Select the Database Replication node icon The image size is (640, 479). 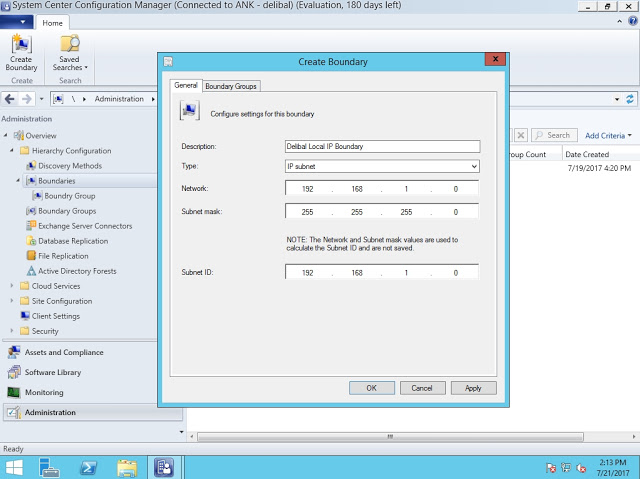29,241
